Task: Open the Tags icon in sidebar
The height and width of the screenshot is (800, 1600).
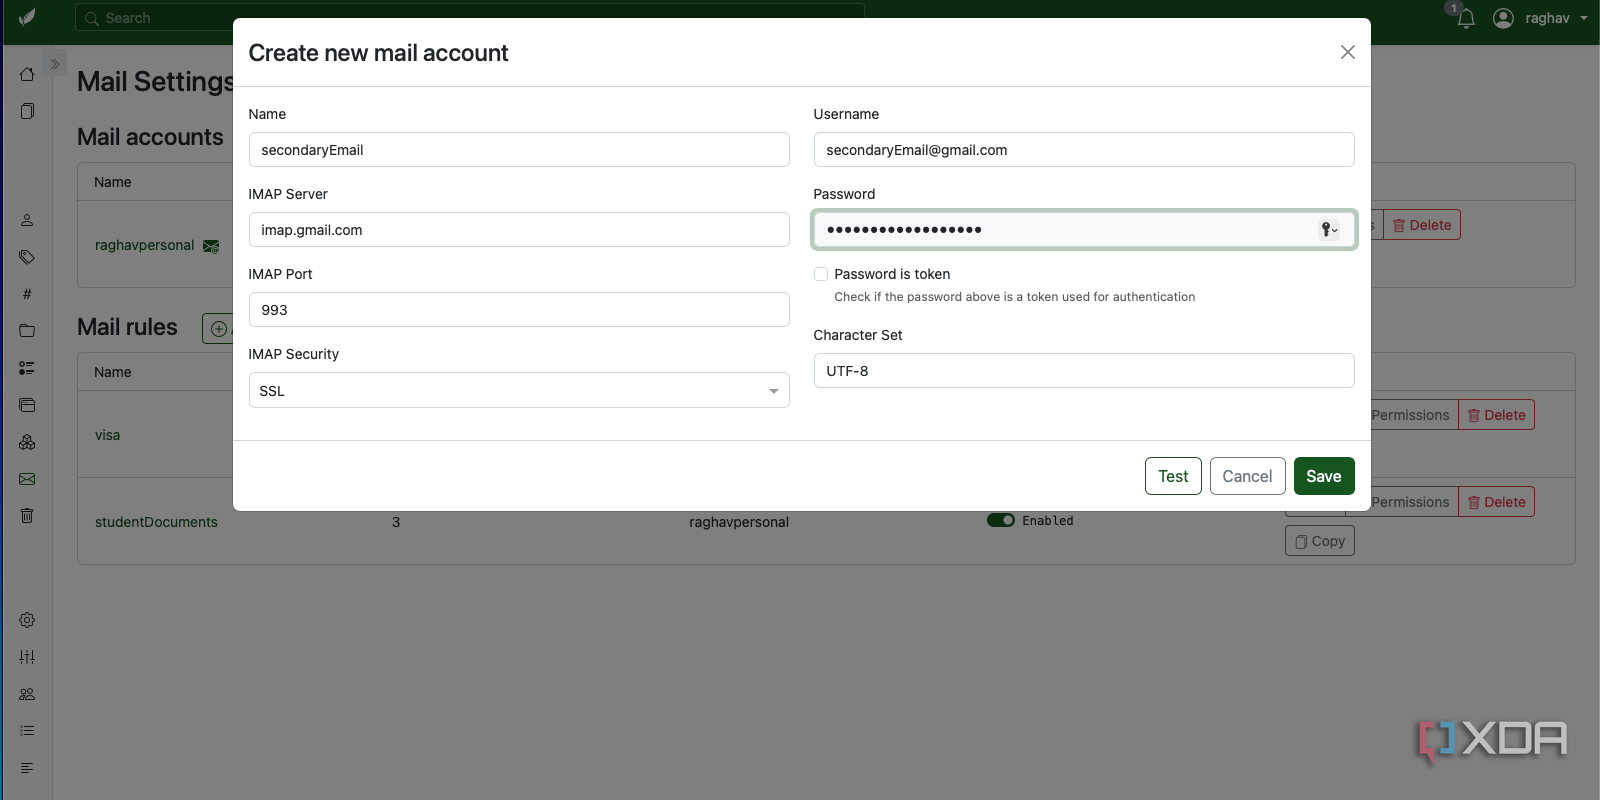Action: click(27, 257)
